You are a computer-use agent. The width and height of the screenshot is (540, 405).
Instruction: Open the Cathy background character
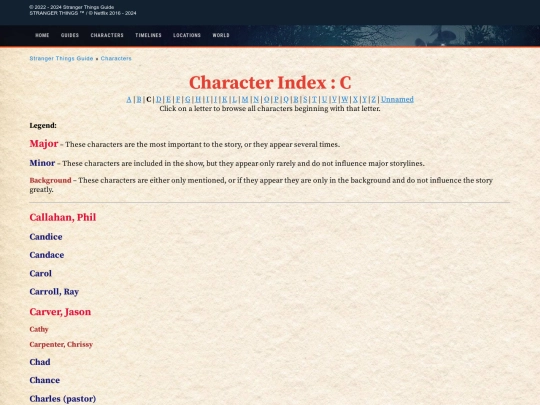point(39,329)
